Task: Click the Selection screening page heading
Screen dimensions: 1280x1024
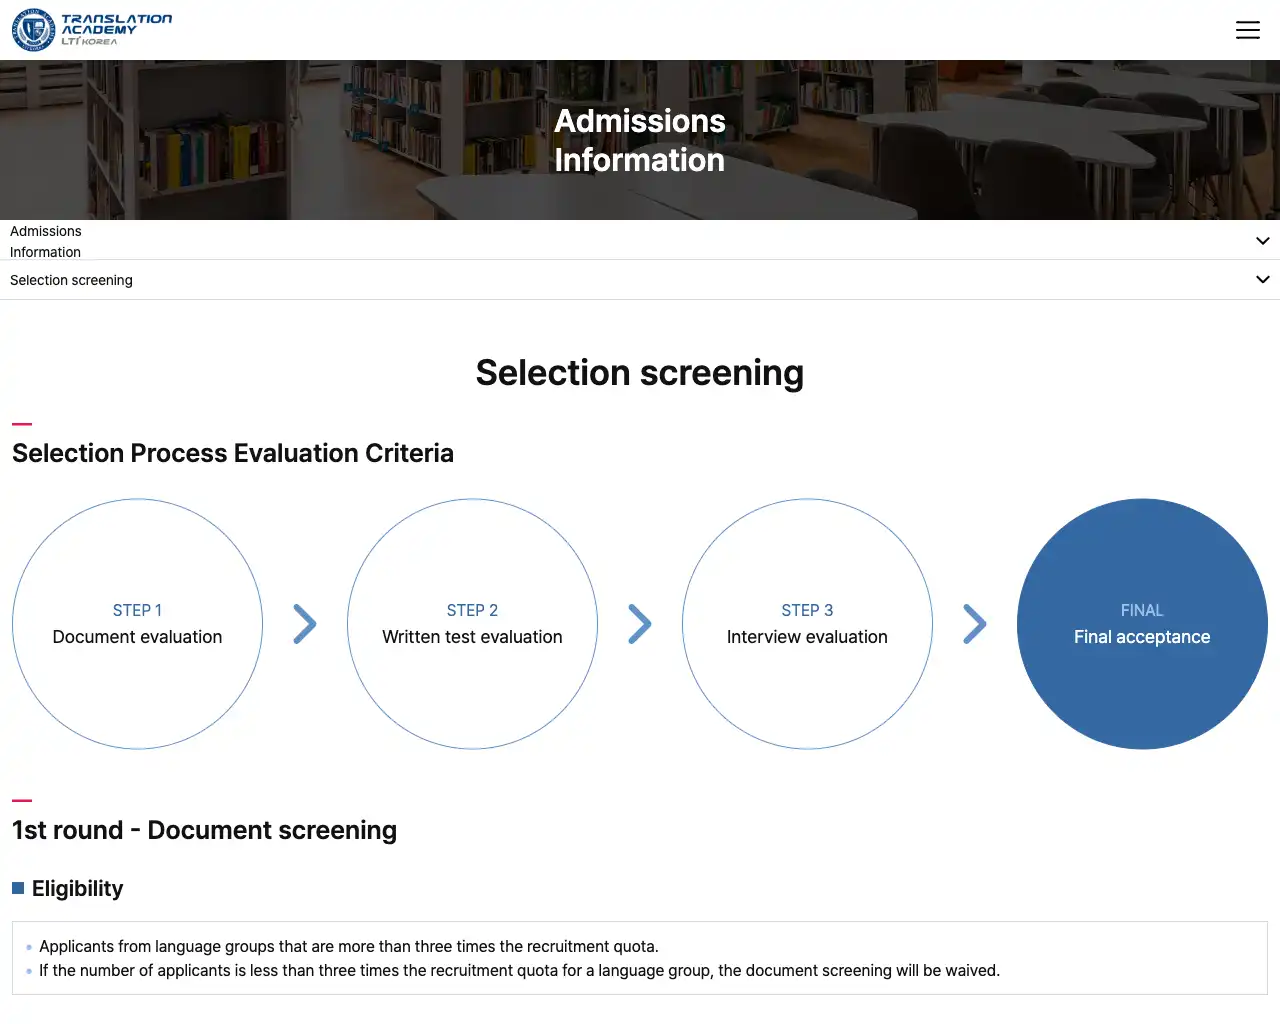Action: [x=640, y=373]
